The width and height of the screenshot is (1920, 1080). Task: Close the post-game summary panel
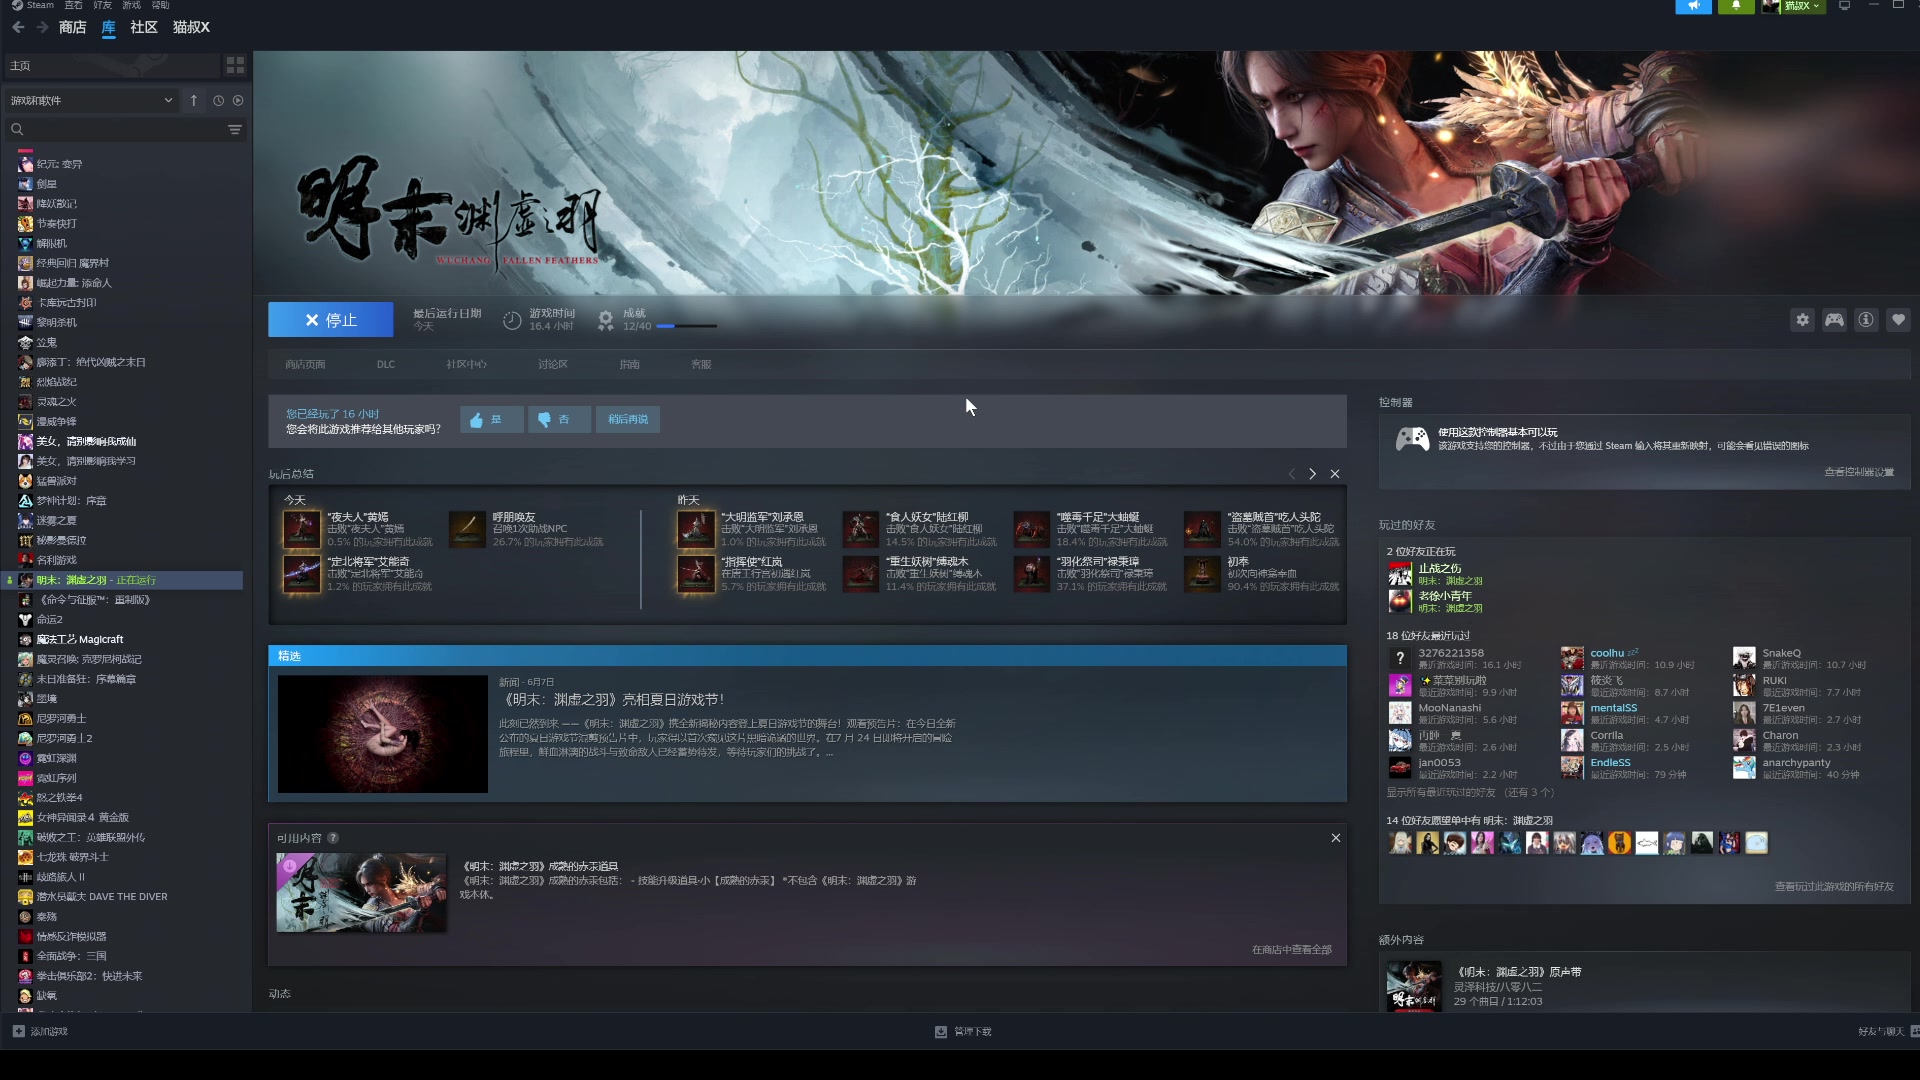(x=1335, y=474)
